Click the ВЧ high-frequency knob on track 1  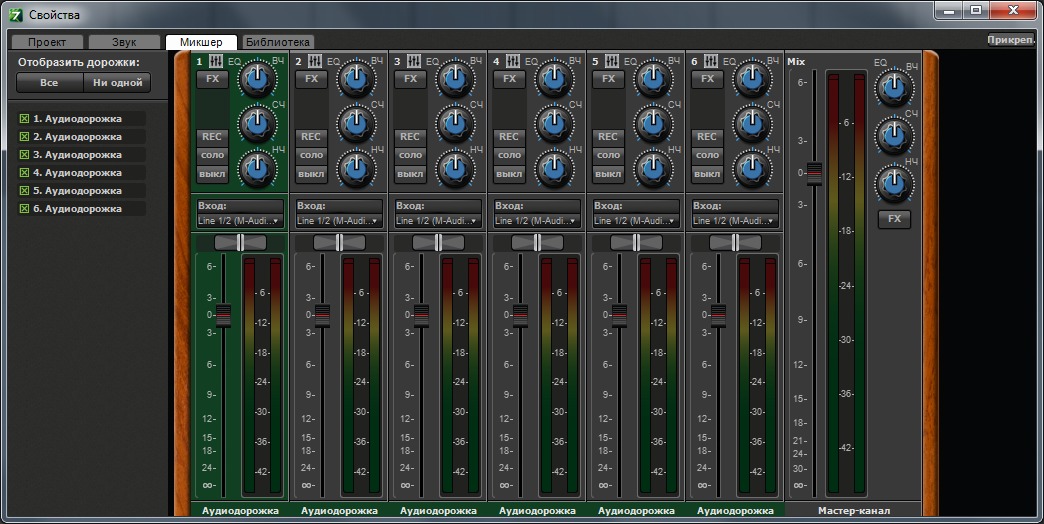257,79
